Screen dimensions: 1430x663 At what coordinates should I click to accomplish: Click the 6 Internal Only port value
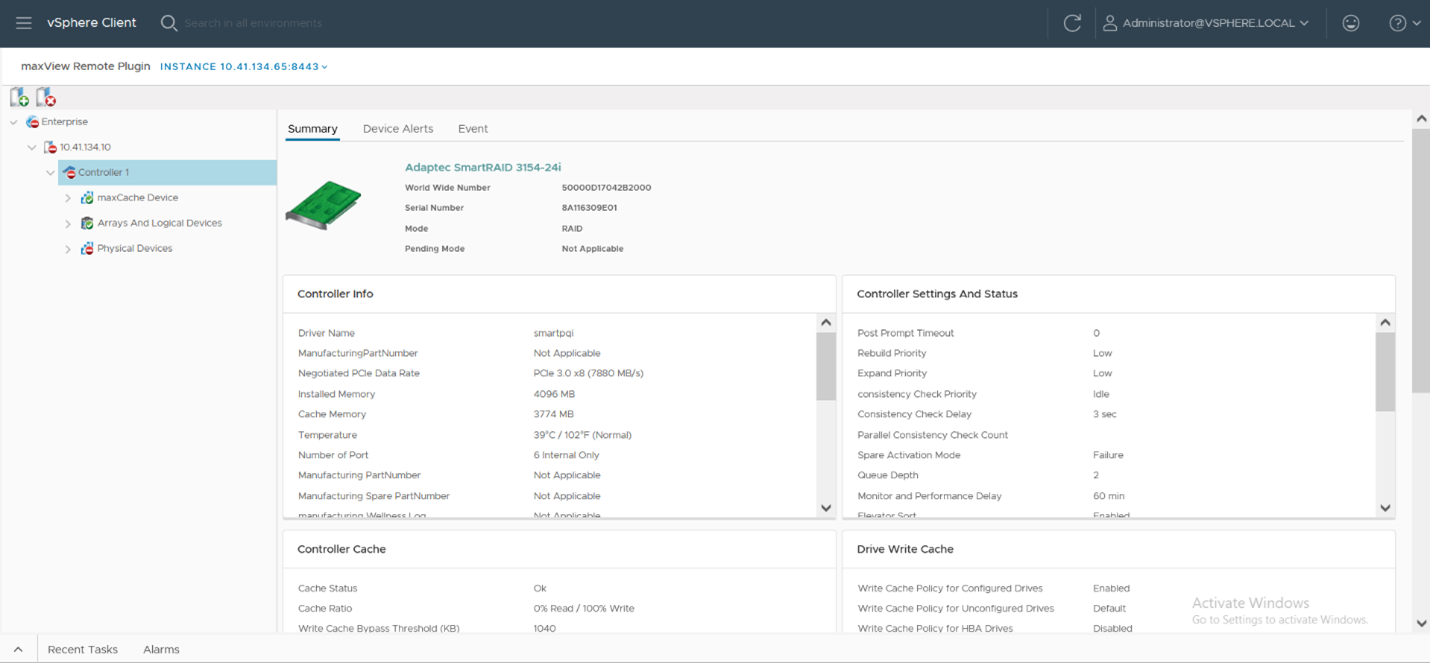567,455
